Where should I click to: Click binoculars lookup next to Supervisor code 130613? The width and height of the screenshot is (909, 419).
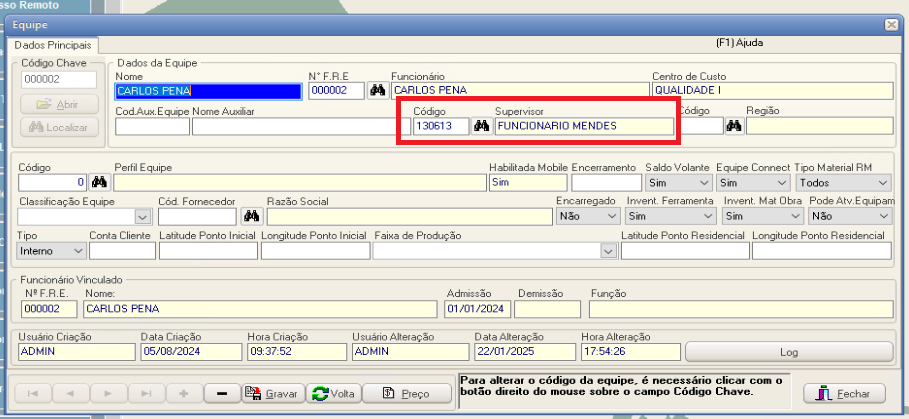(x=481, y=126)
